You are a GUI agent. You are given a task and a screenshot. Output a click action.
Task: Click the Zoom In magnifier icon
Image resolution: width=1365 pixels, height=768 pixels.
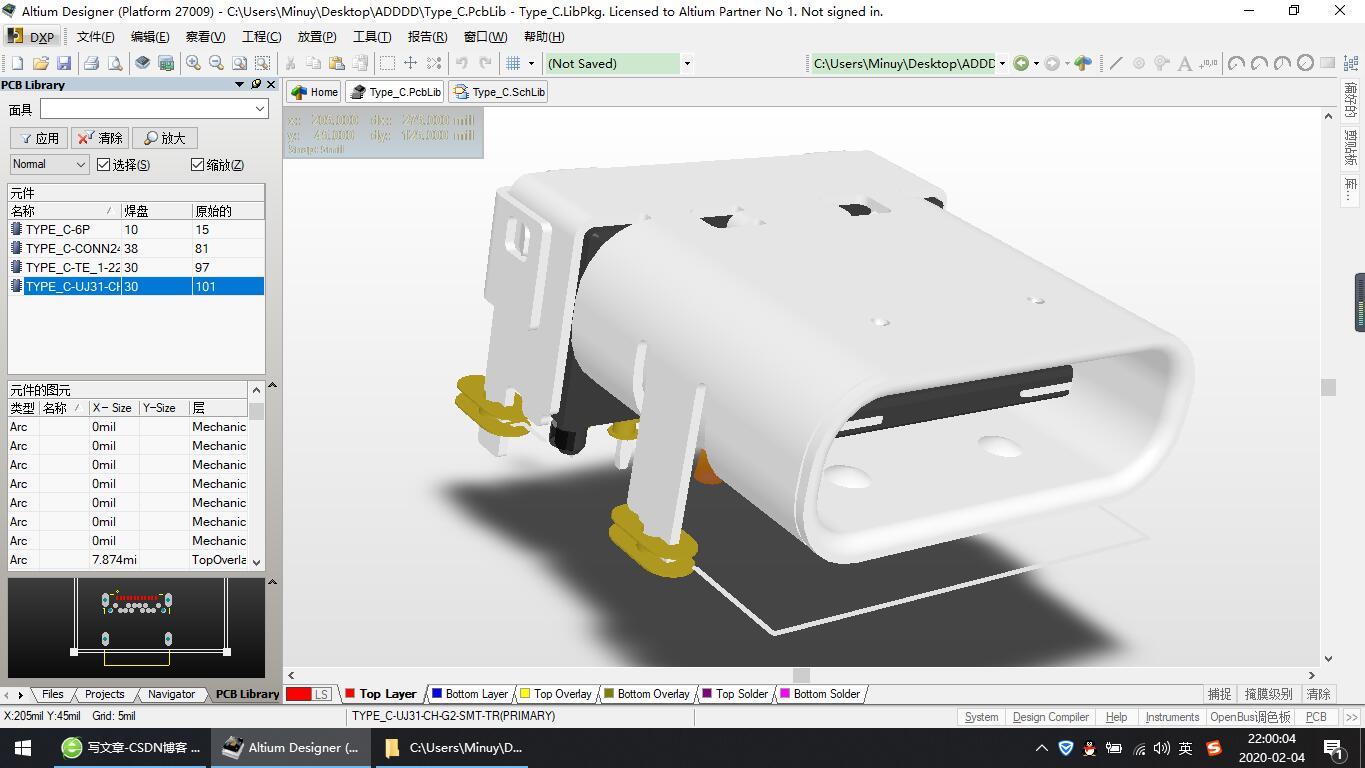click(193, 63)
